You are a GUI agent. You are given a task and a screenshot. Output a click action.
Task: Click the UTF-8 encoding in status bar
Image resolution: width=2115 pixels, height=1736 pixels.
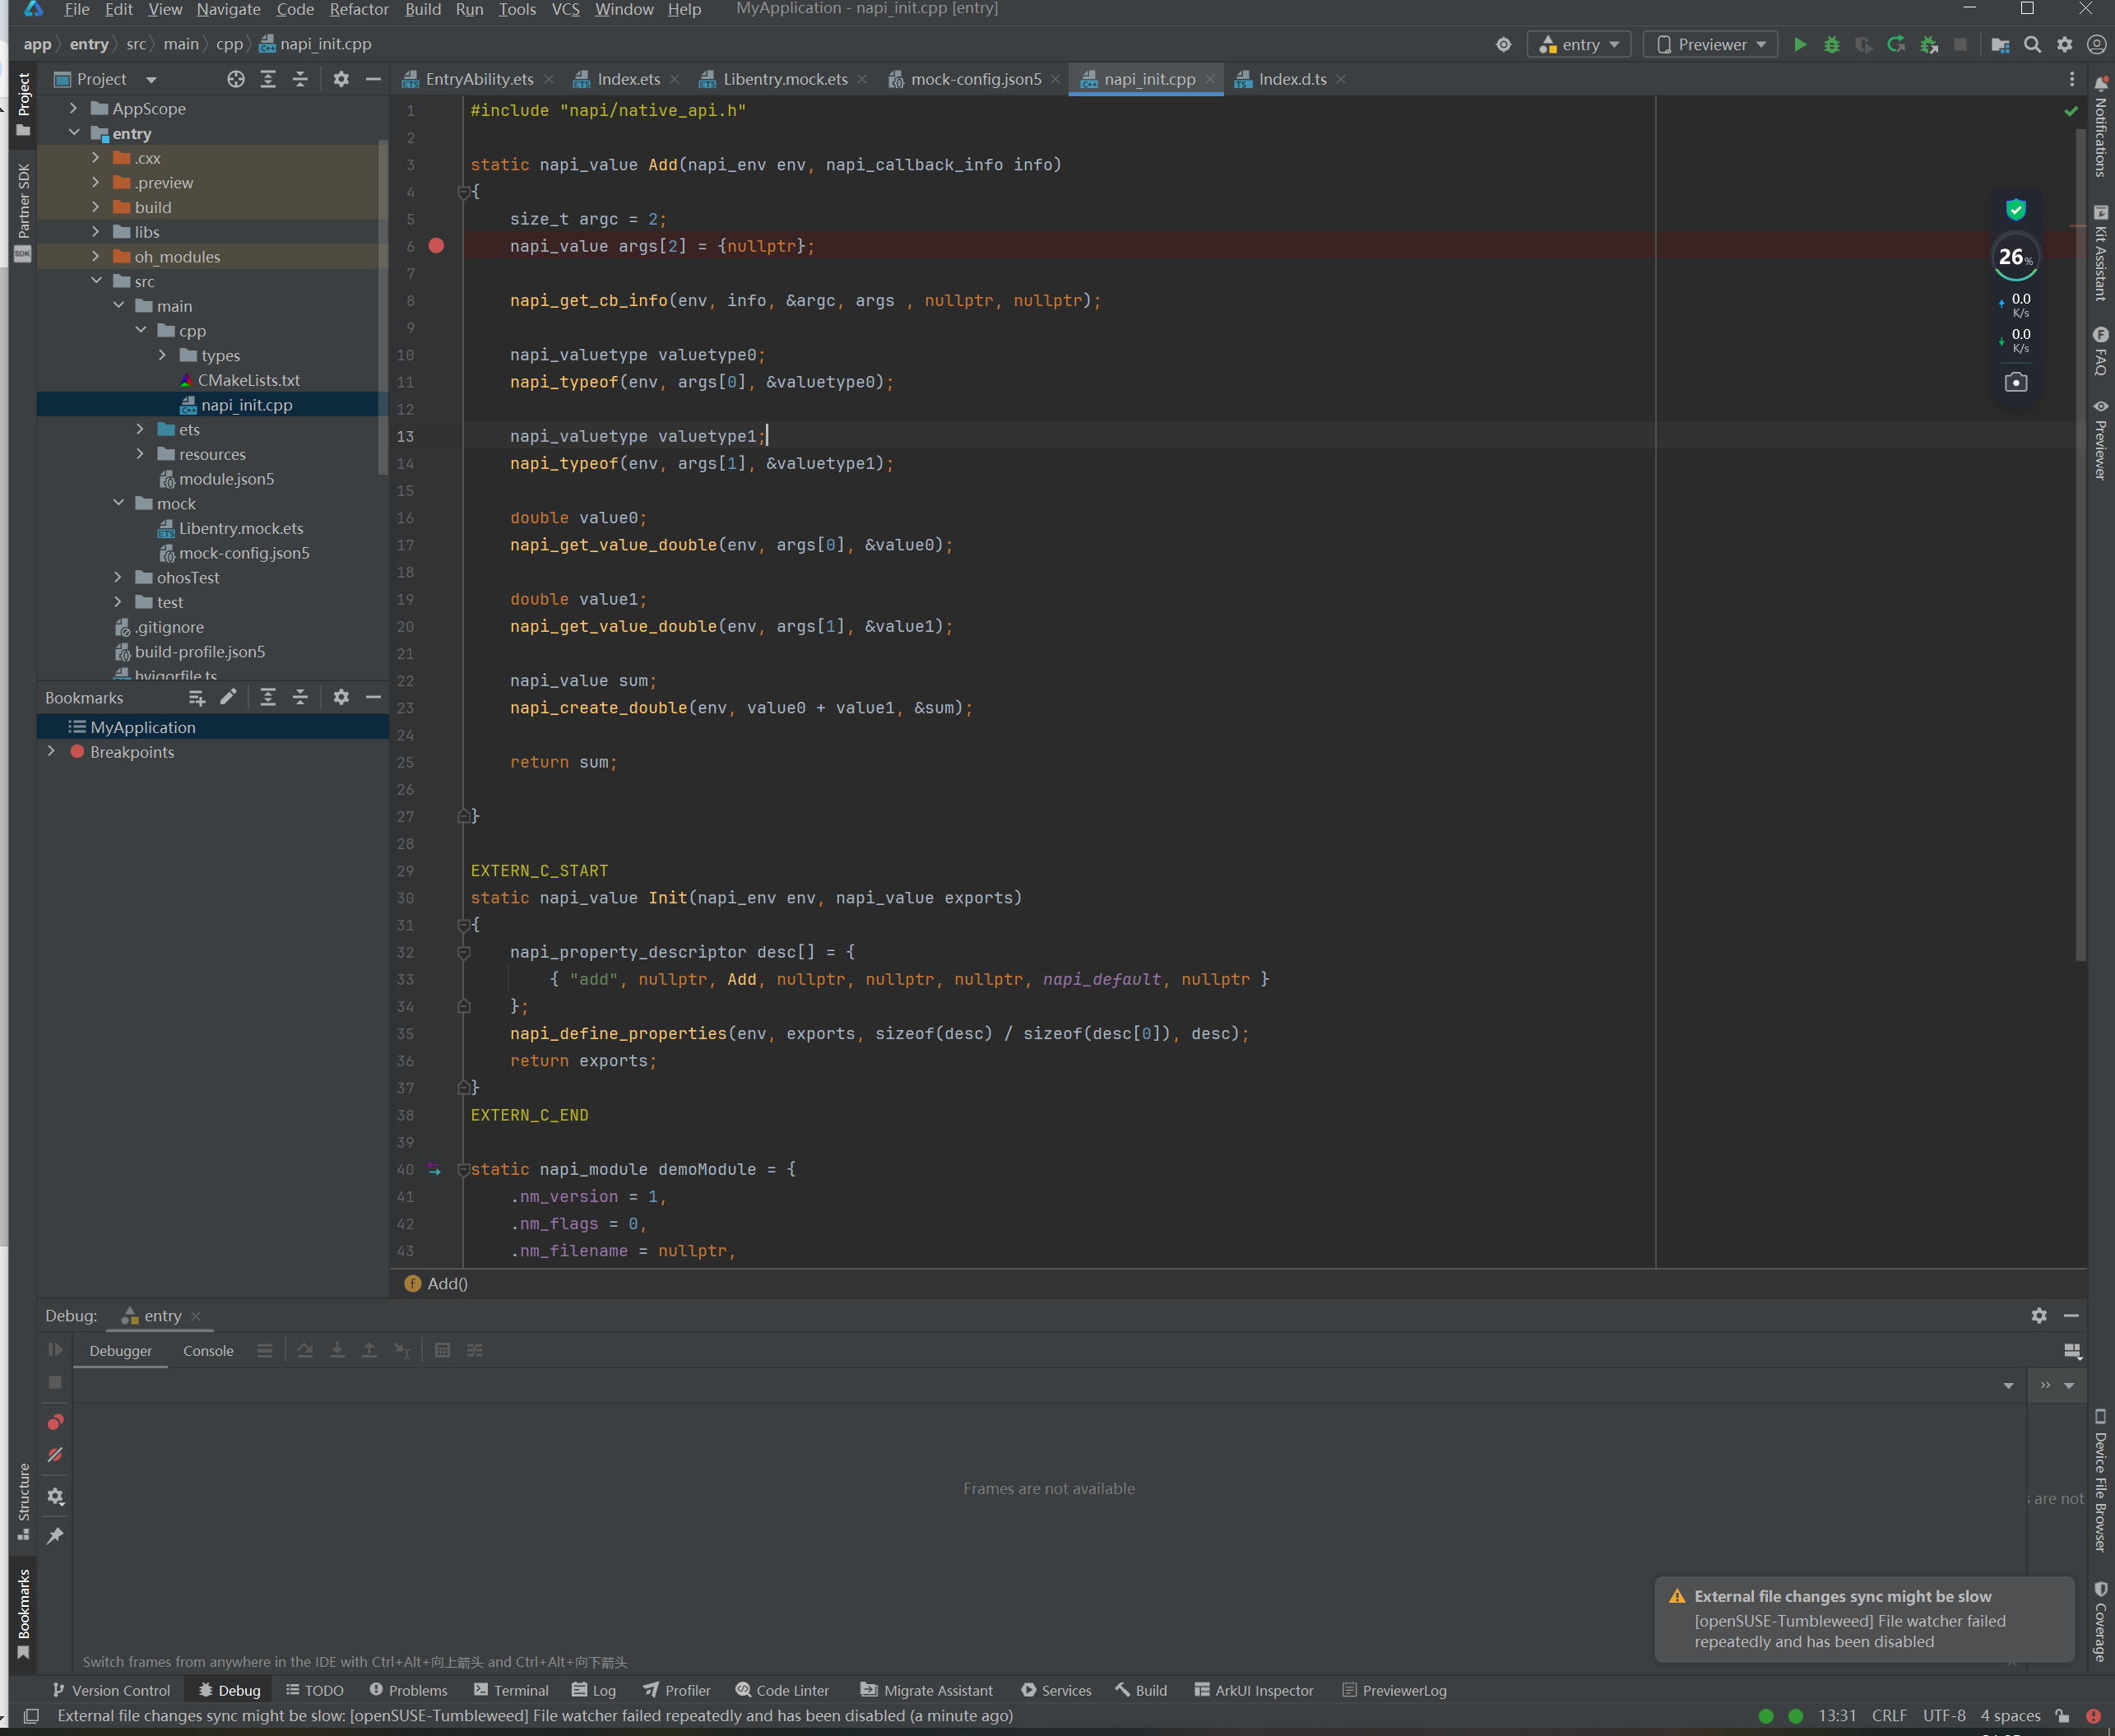1943,1716
